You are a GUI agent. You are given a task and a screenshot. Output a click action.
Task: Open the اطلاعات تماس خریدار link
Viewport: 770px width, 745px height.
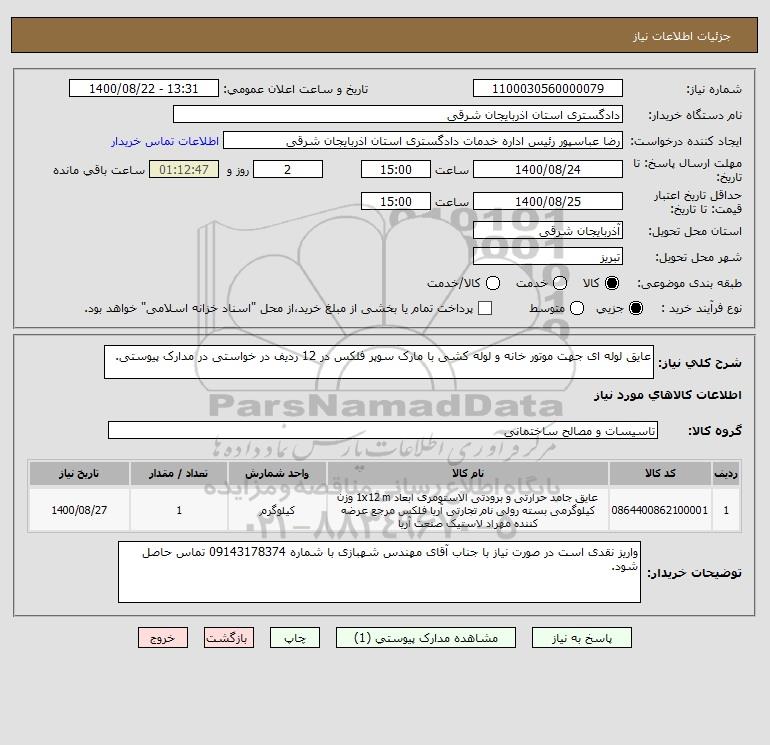point(165,141)
